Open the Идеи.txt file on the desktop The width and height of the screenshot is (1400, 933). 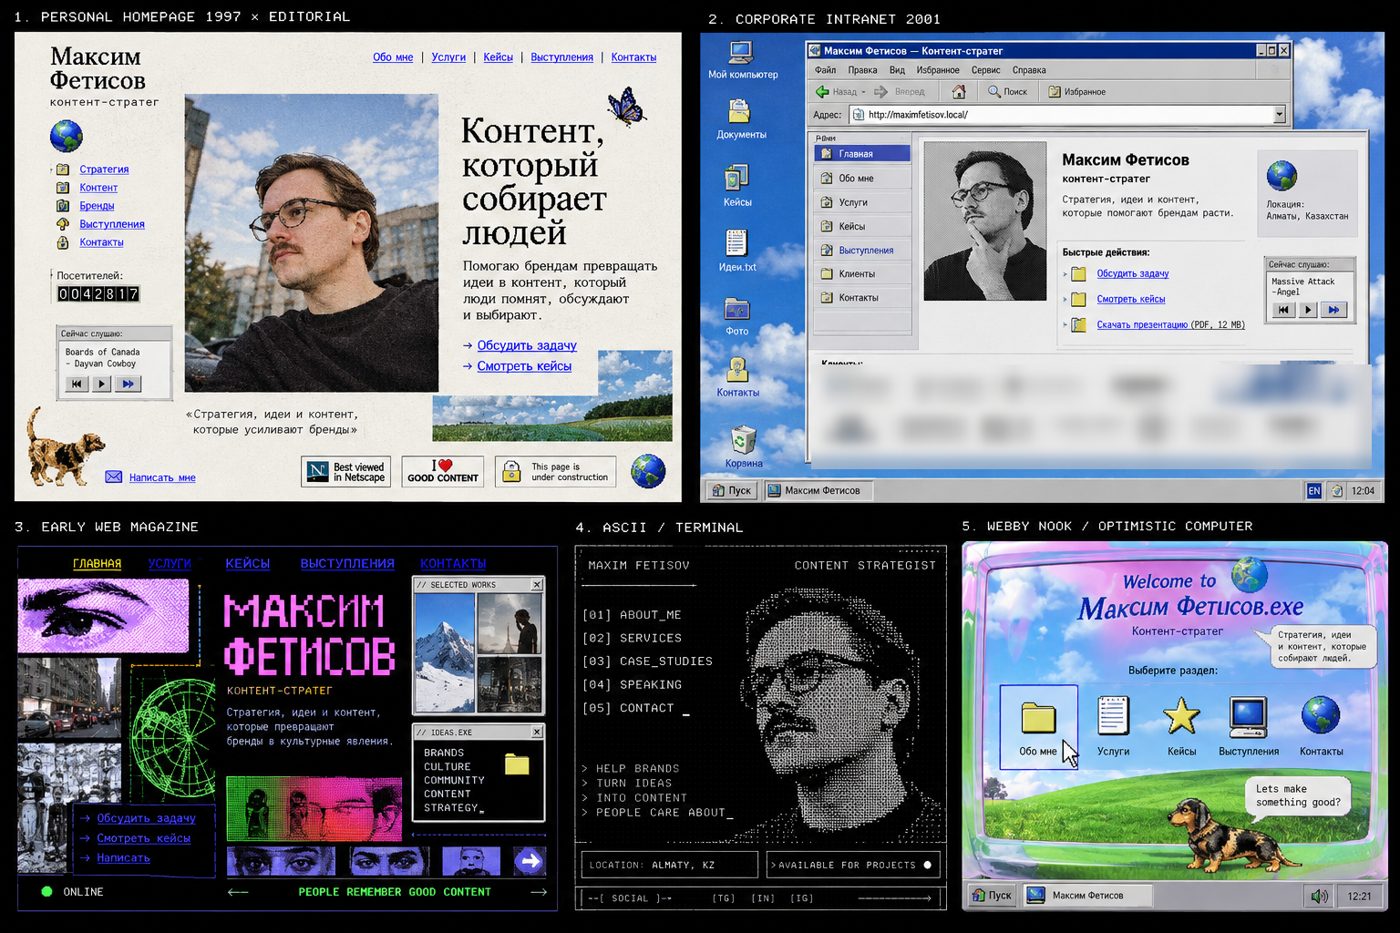[737, 243]
